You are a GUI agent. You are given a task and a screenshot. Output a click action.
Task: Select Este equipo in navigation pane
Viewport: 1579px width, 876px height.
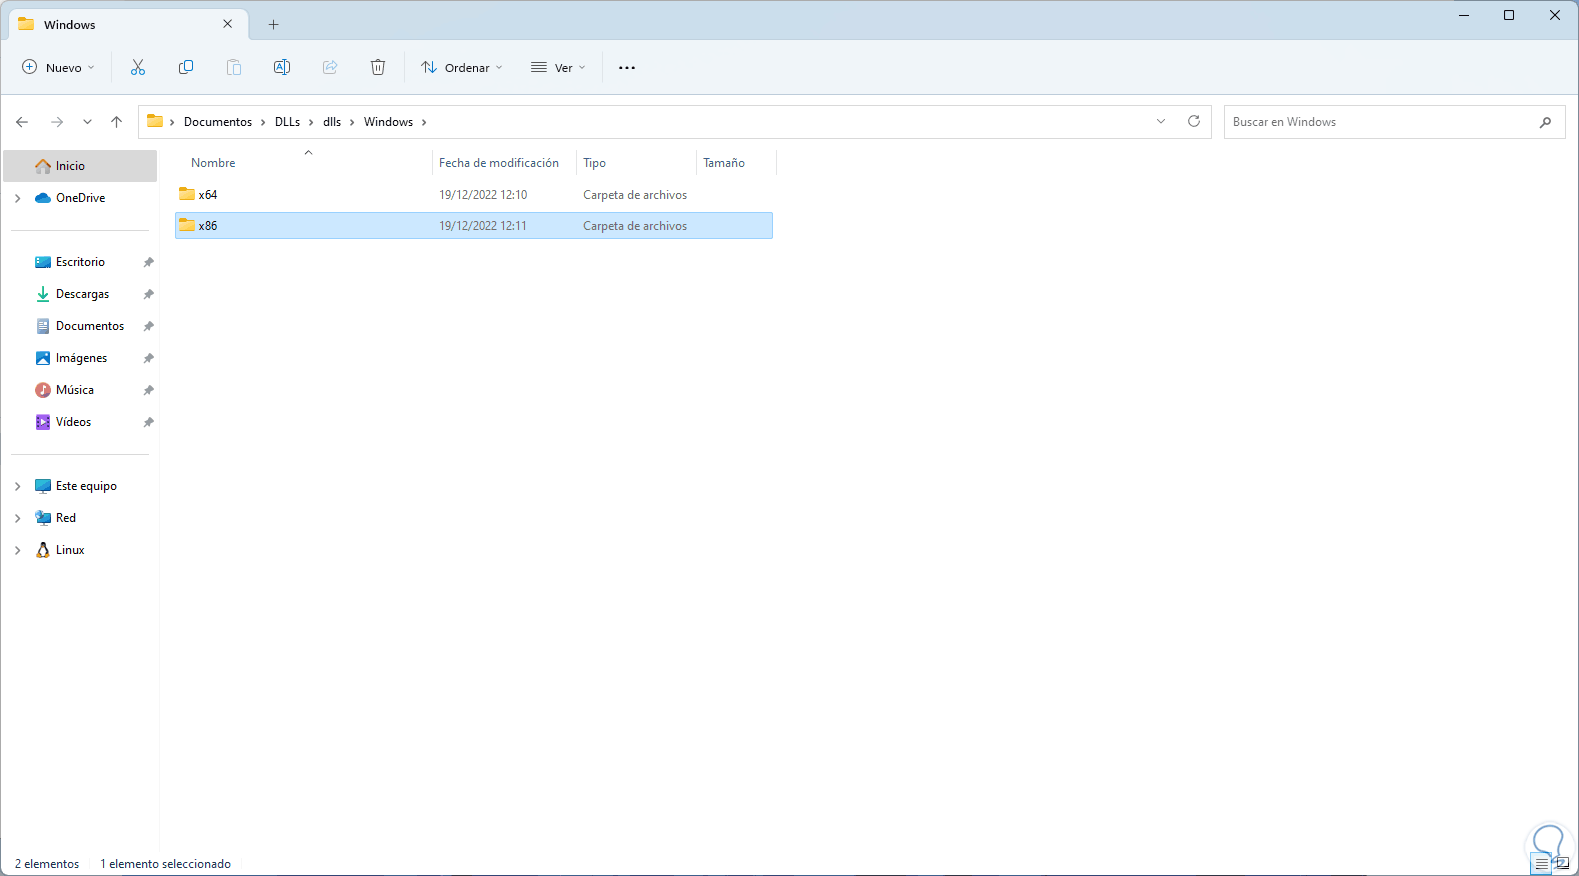click(x=86, y=486)
